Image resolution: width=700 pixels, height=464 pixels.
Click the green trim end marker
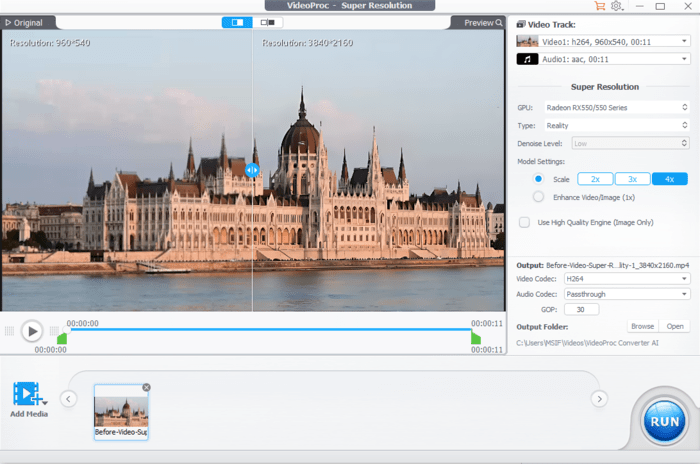pyautogui.click(x=476, y=338)
